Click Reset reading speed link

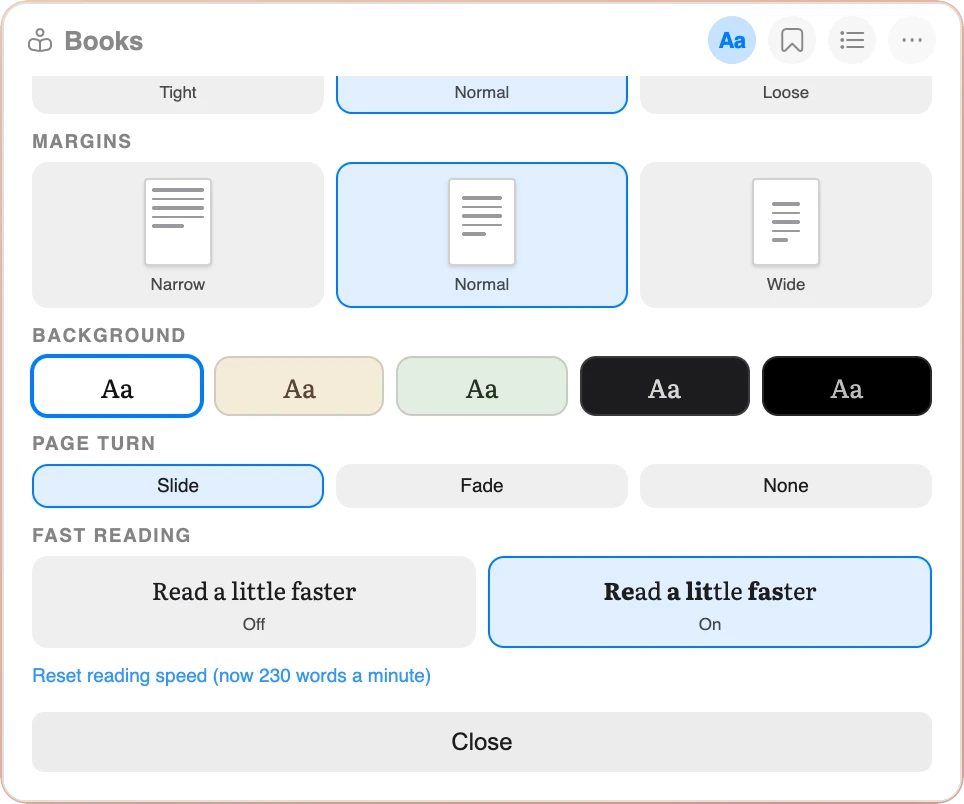pos(231,676)
